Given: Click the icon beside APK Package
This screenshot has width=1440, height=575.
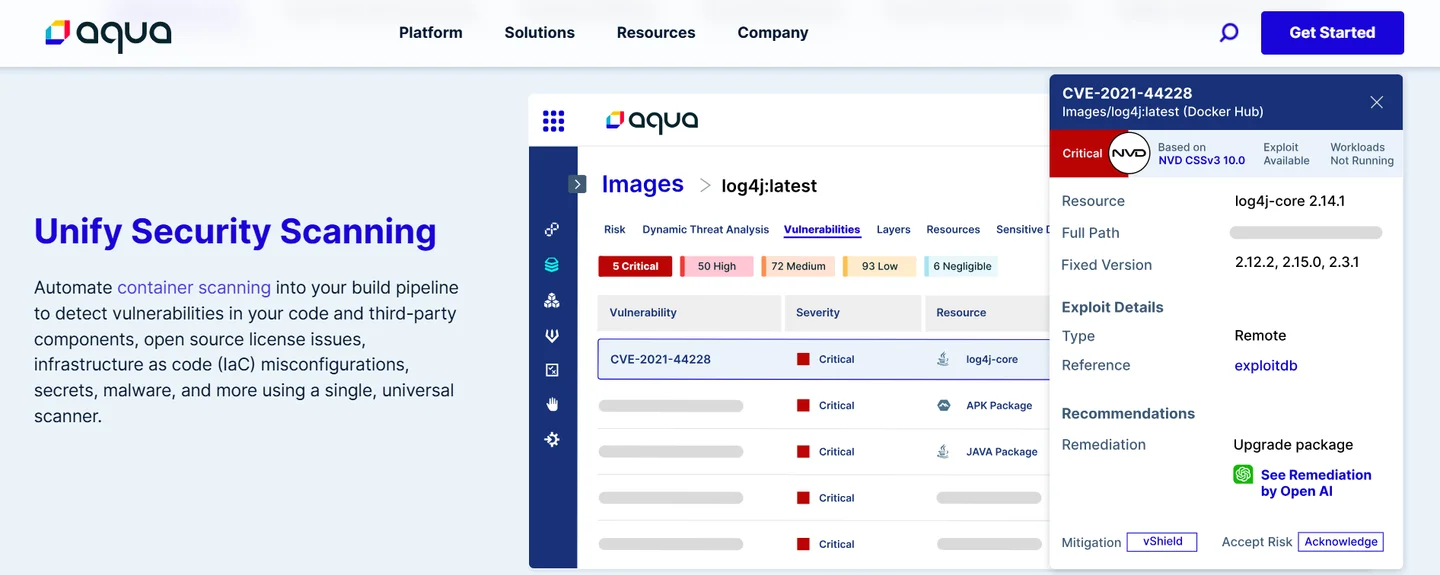Looking at the screenshot, I should [x=943, y=405].
